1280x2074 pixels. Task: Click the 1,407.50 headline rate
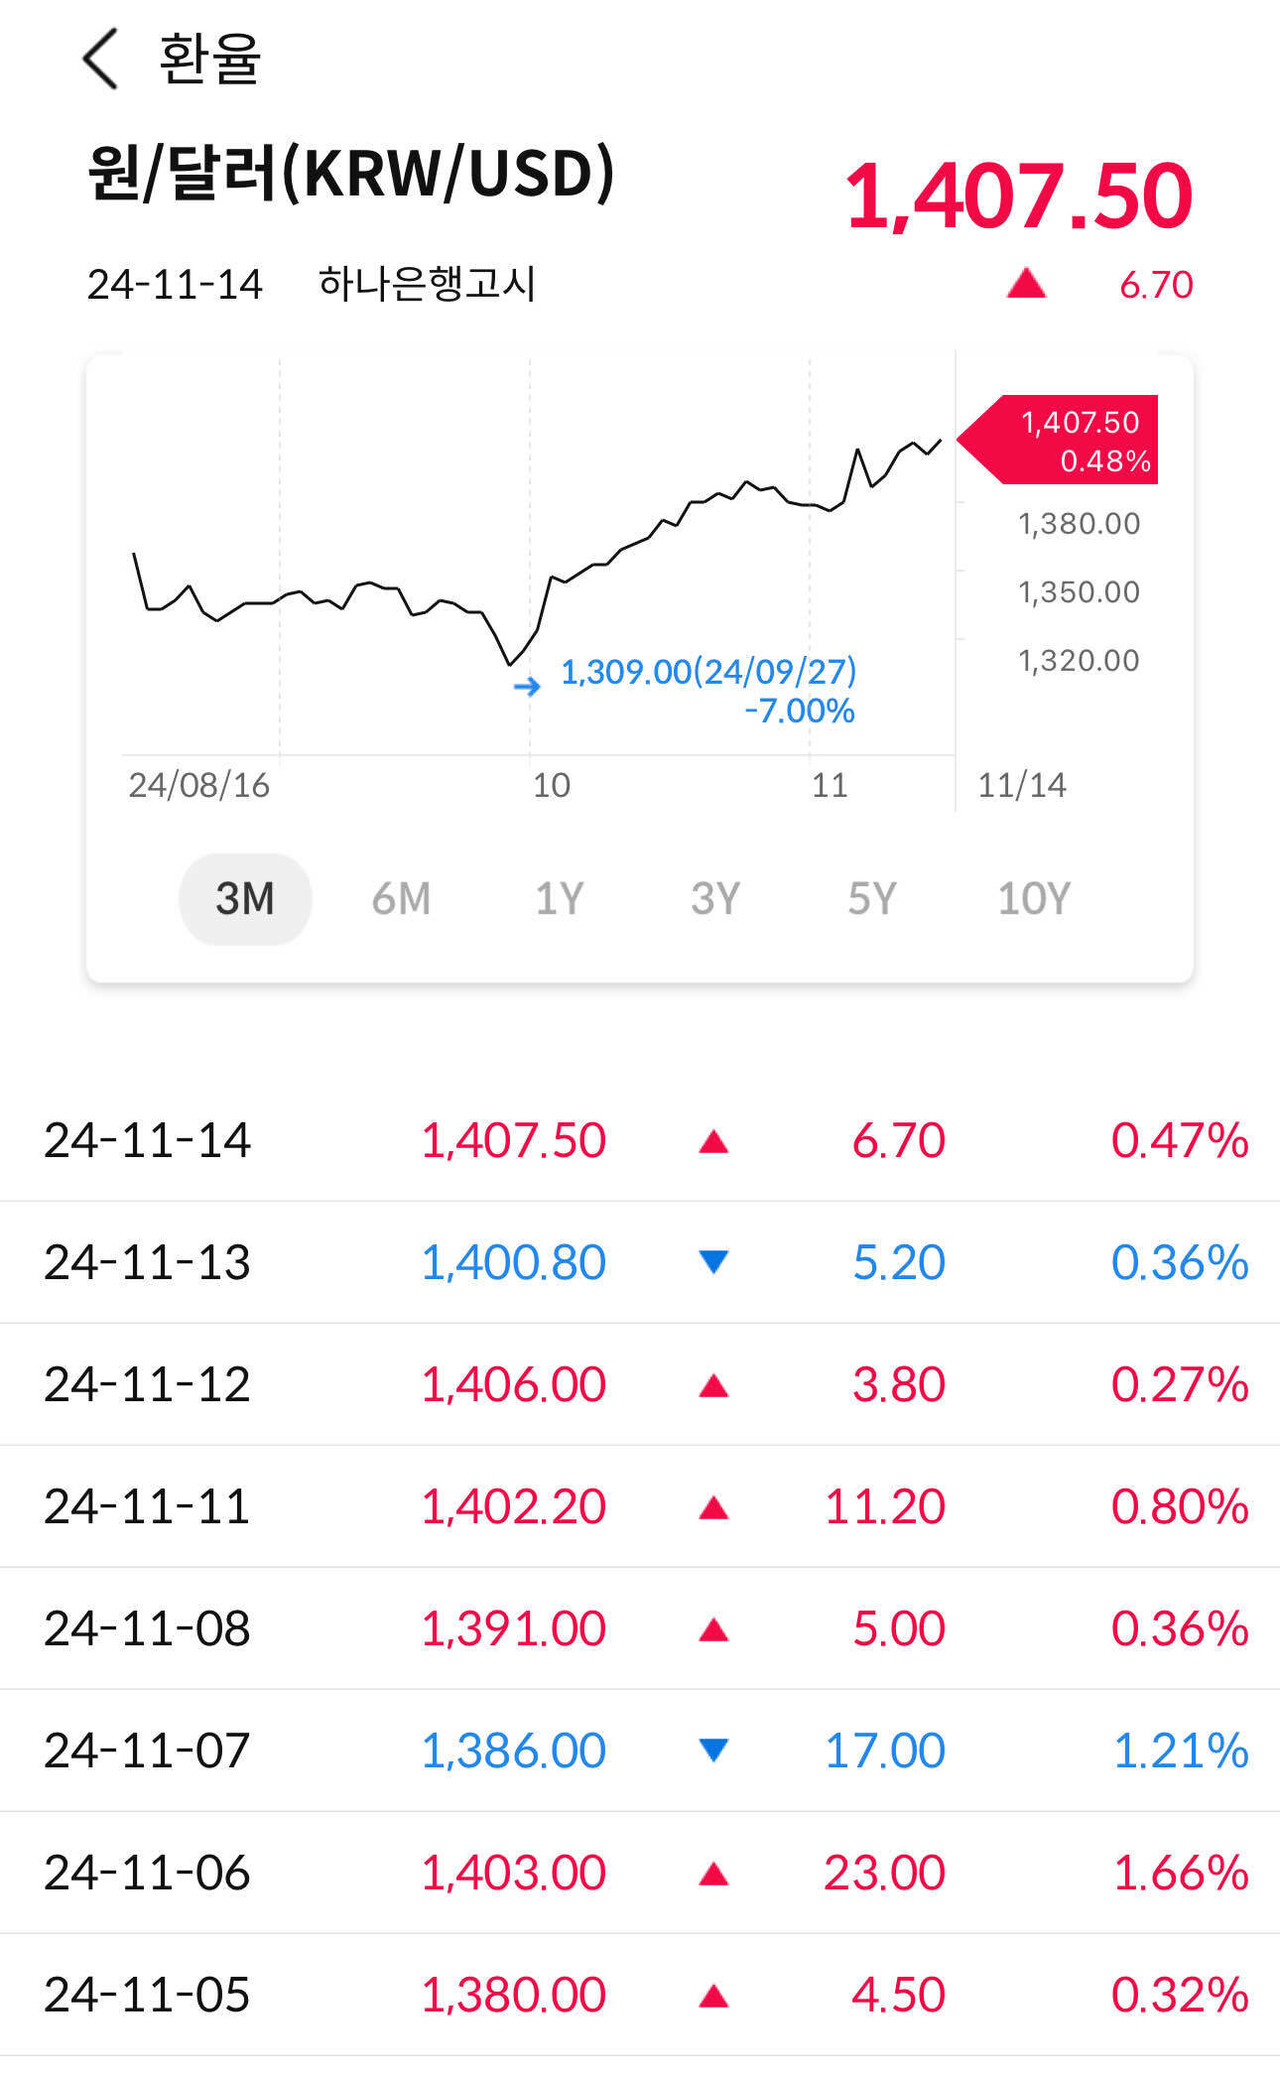pos(1018,196)
